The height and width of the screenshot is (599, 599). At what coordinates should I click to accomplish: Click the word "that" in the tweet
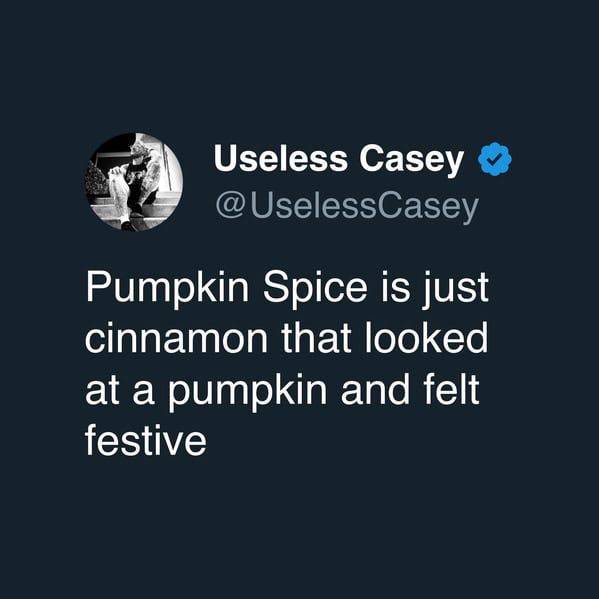click(x=316, y=338)
